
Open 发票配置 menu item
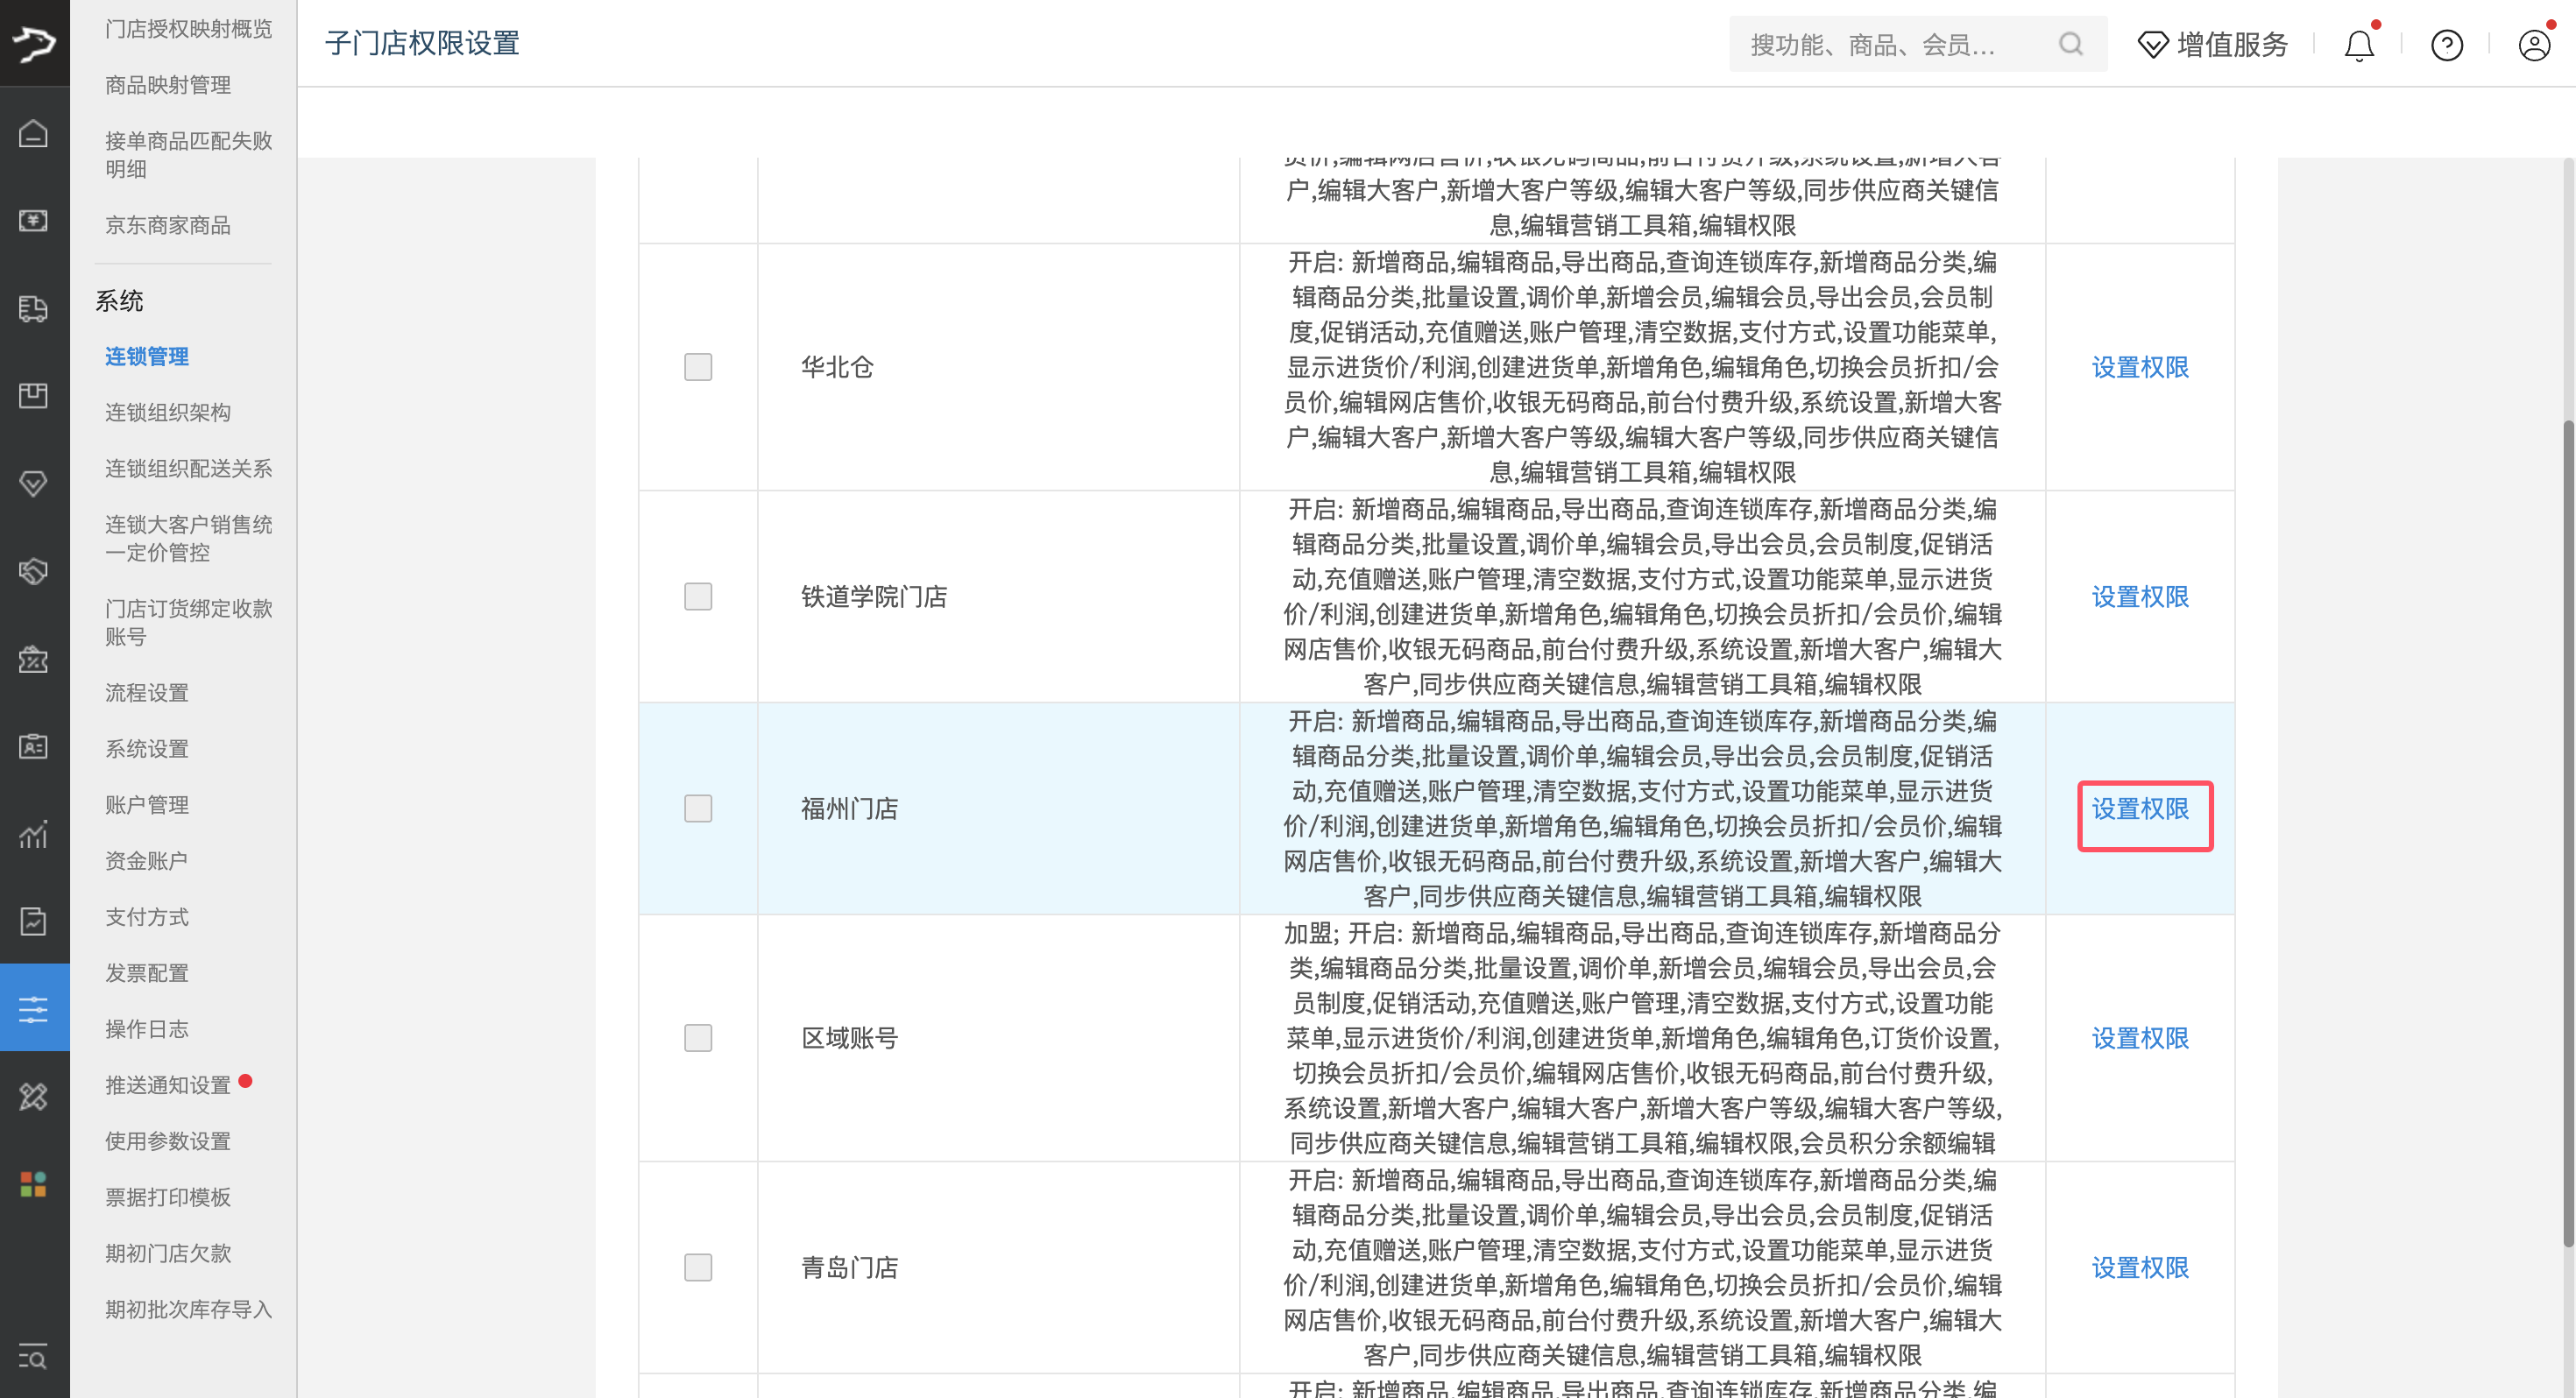tap(147, 973)
